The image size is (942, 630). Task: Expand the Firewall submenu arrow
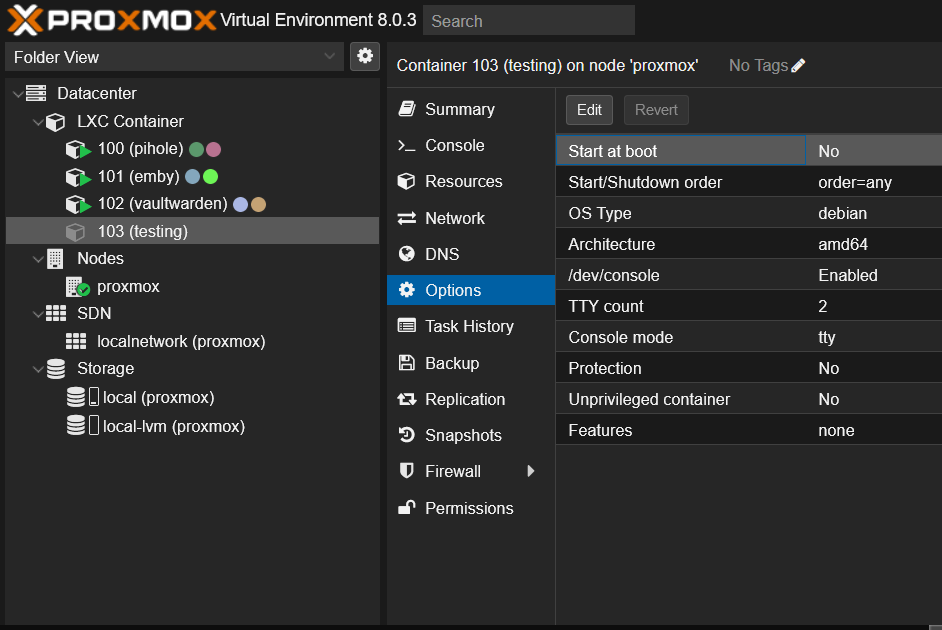[530, 471]
